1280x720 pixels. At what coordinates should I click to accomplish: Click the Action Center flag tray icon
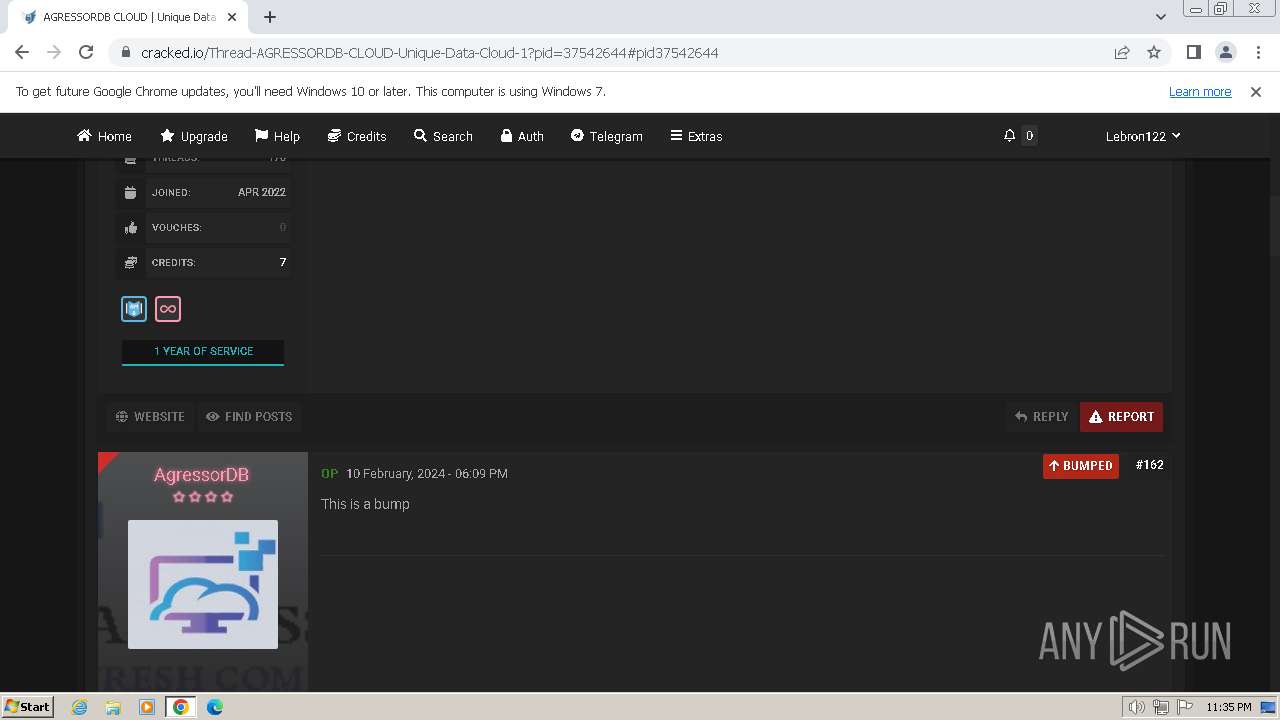[x=1185, y=707]
